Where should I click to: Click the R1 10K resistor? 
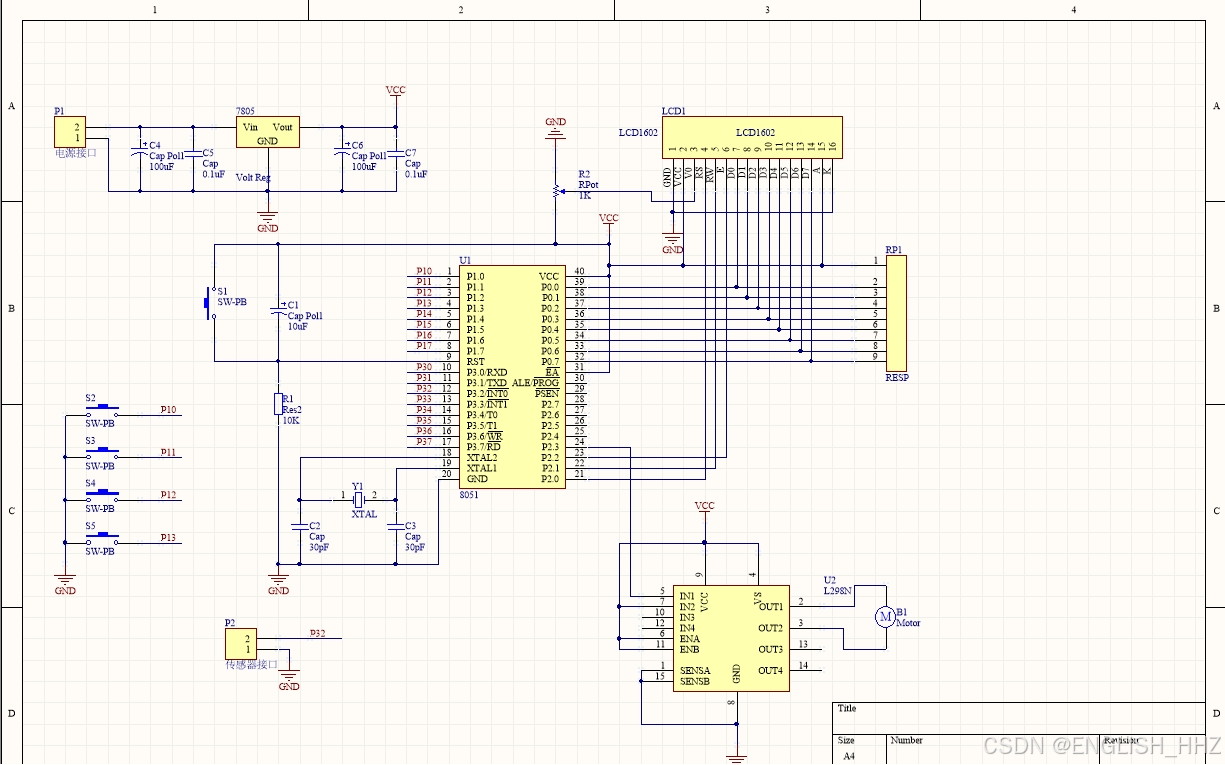pos(278,404)
